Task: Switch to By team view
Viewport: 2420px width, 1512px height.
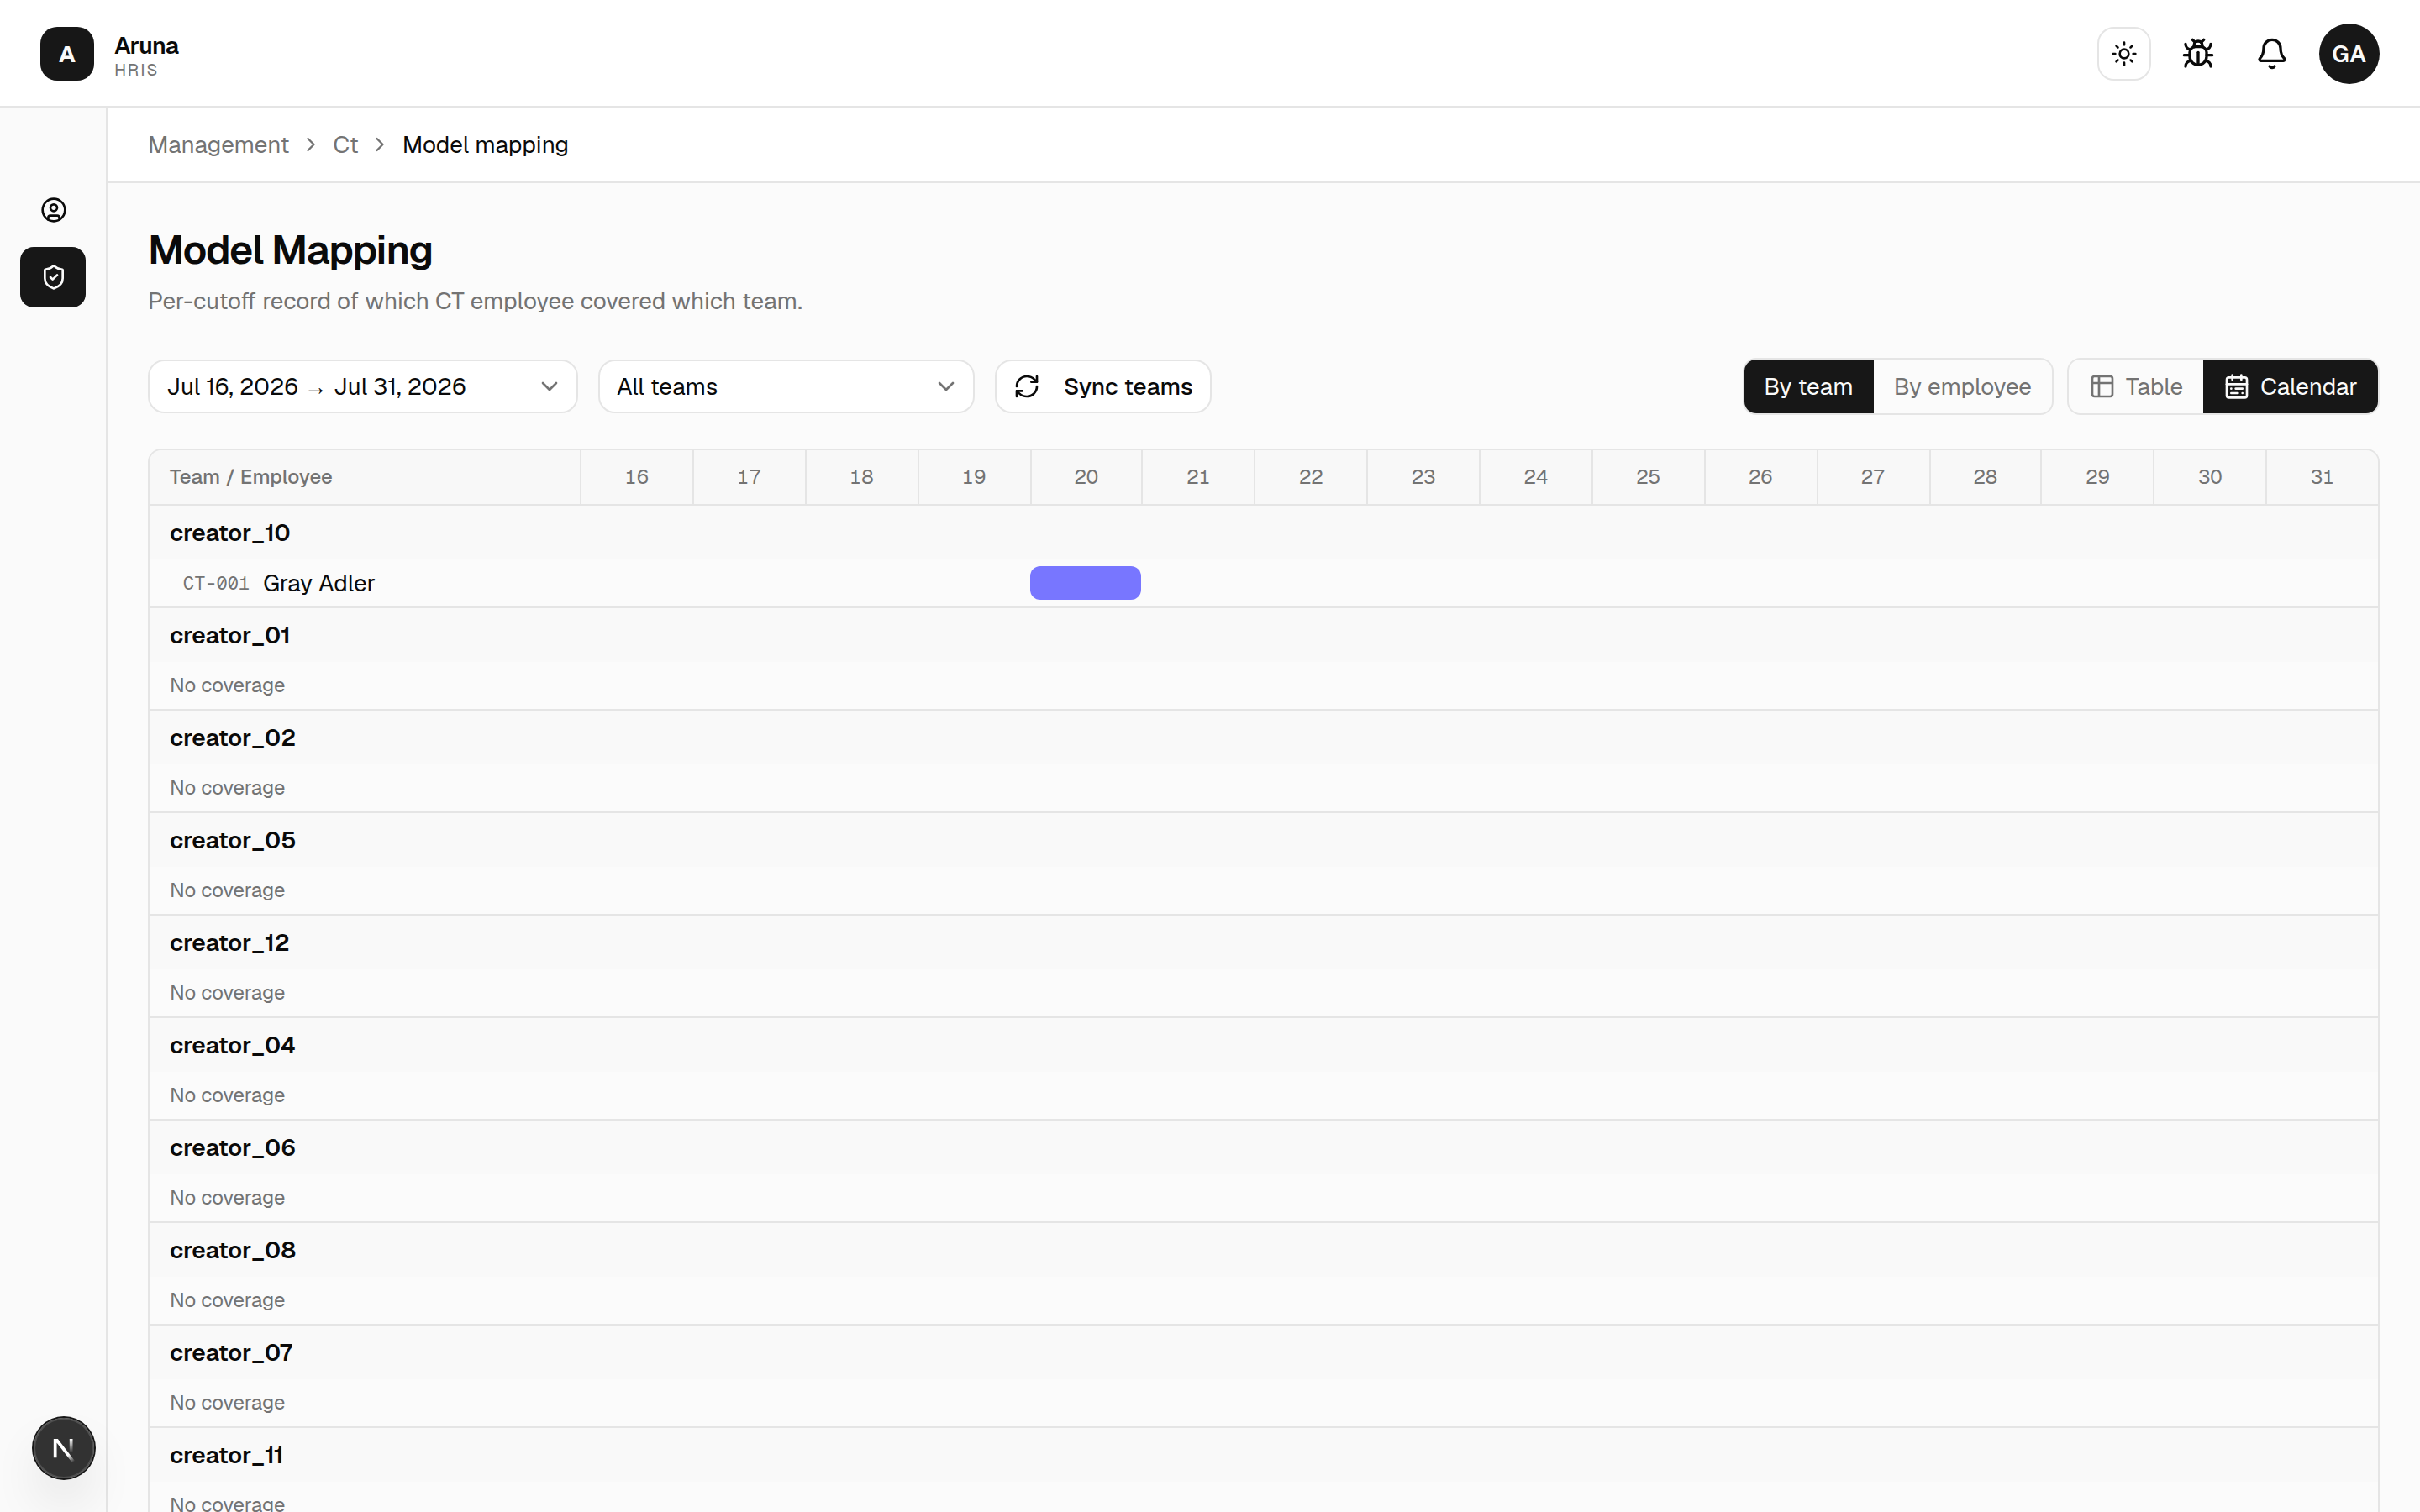Action: click(1808, 386)
